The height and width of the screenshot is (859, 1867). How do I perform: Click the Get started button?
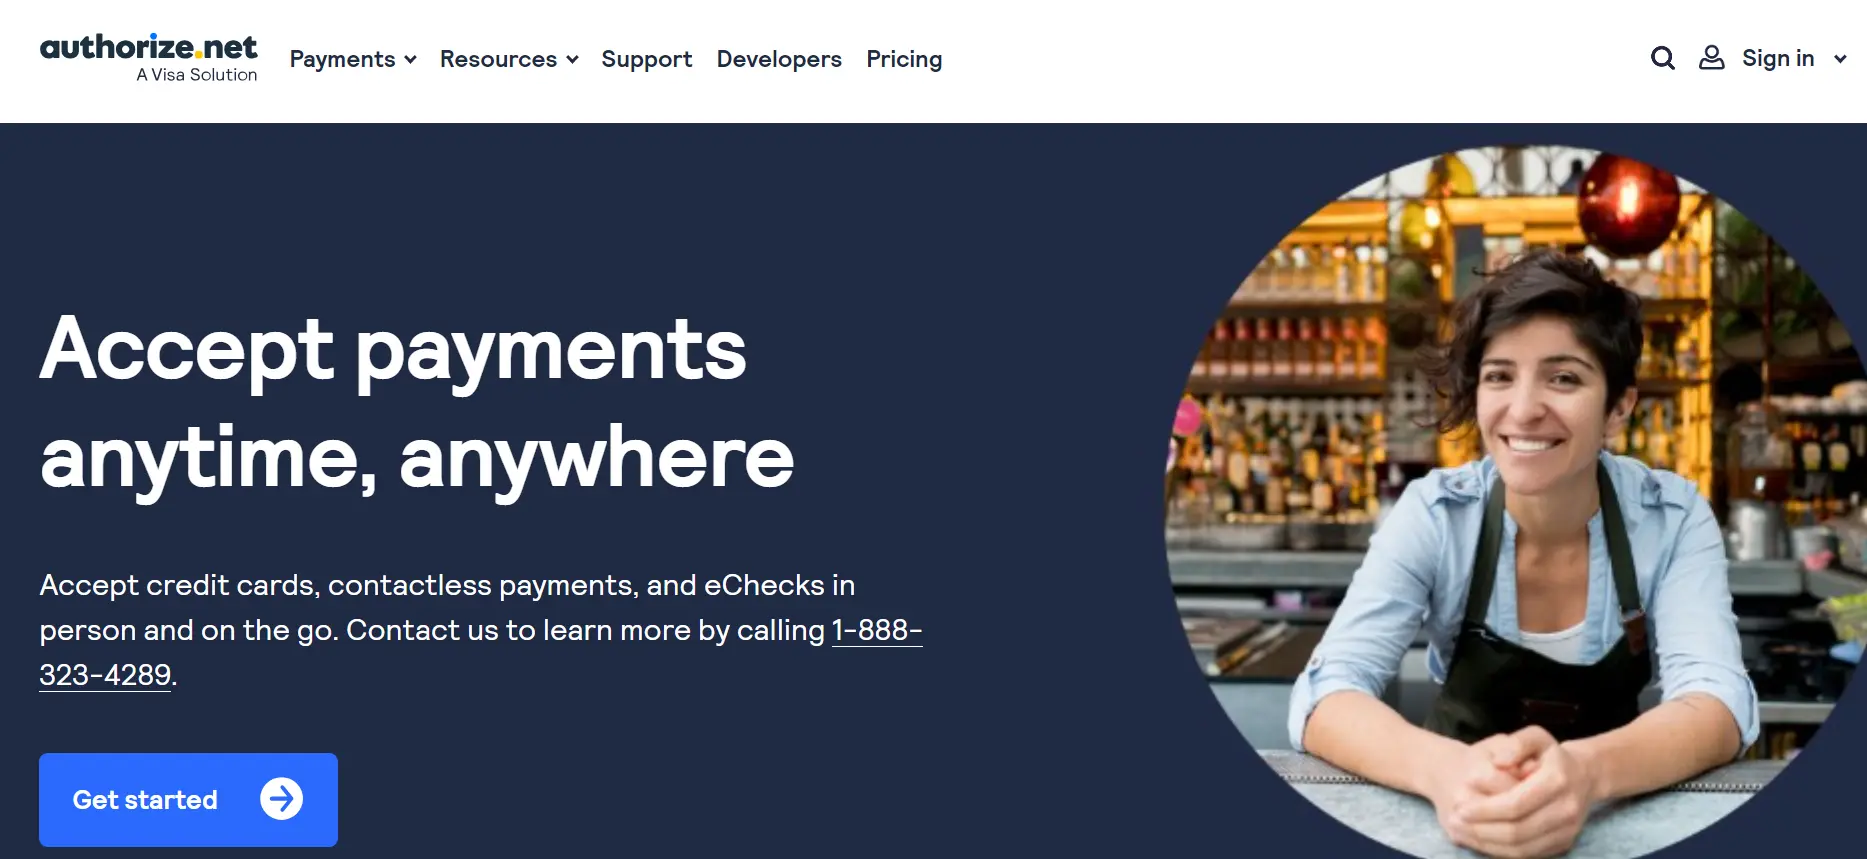coord(188,799)
